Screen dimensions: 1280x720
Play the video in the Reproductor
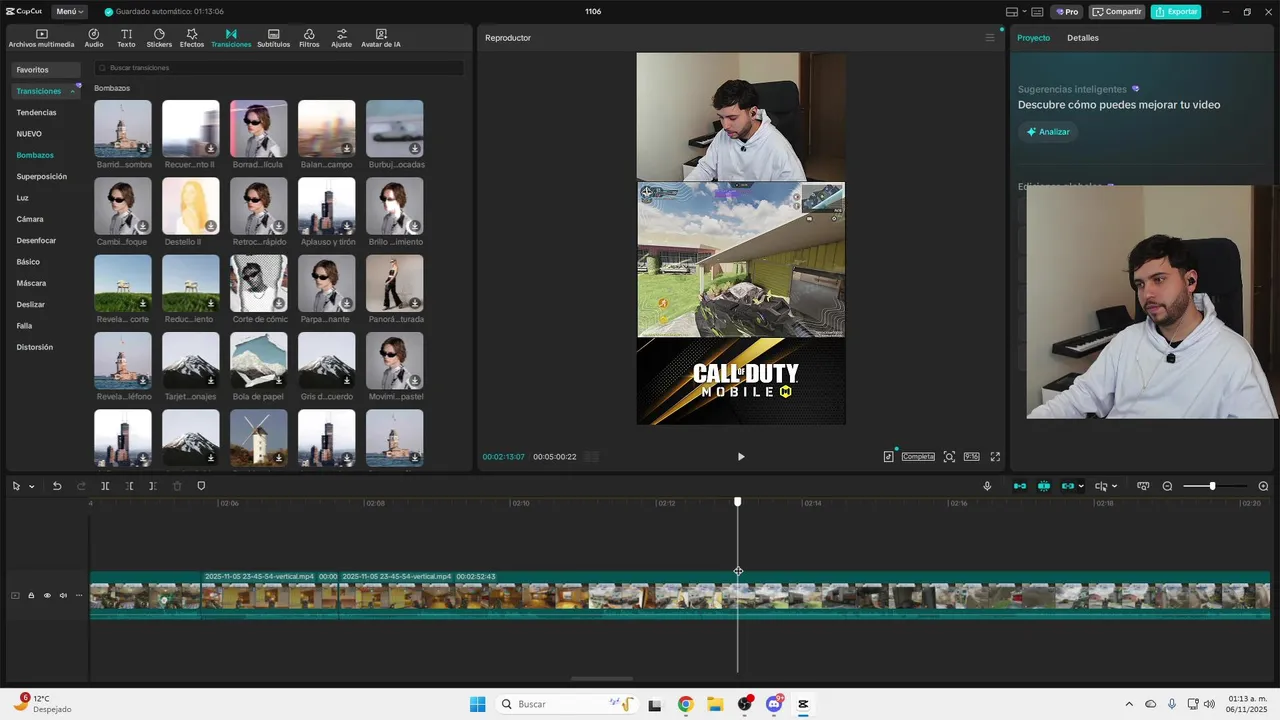(x=741, y=457)
